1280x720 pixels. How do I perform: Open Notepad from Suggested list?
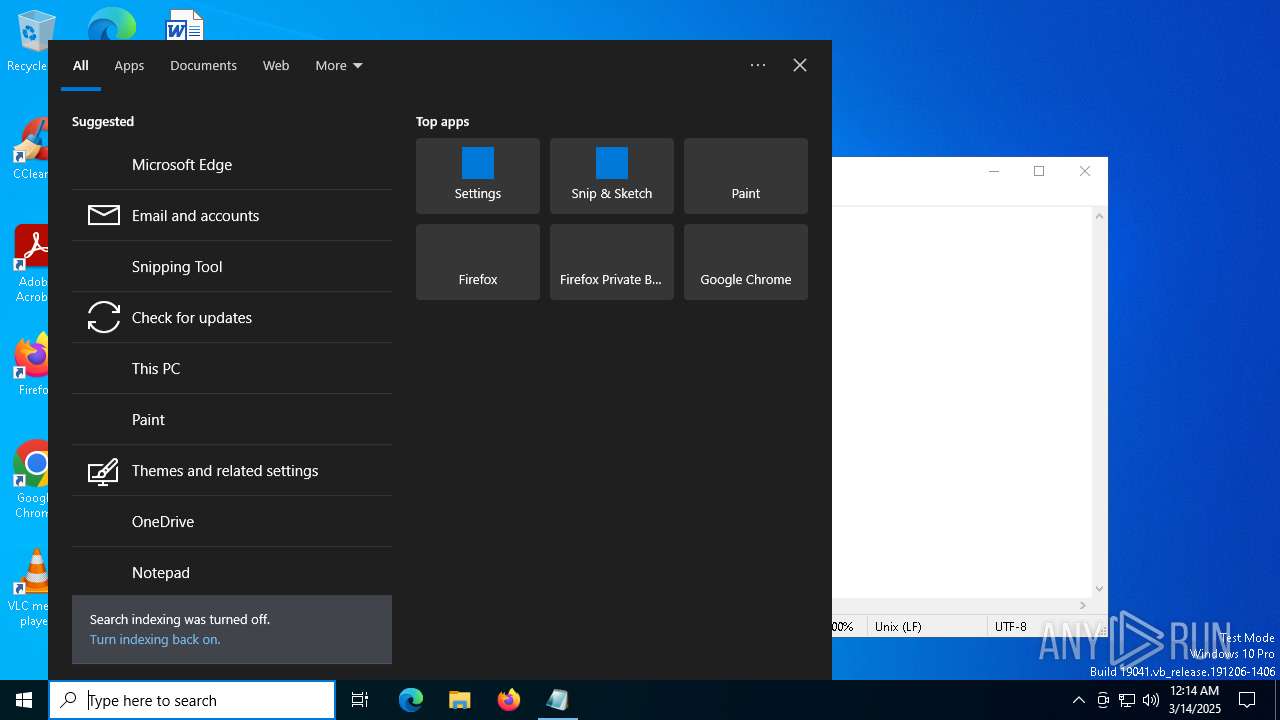(x=232, y=573)
